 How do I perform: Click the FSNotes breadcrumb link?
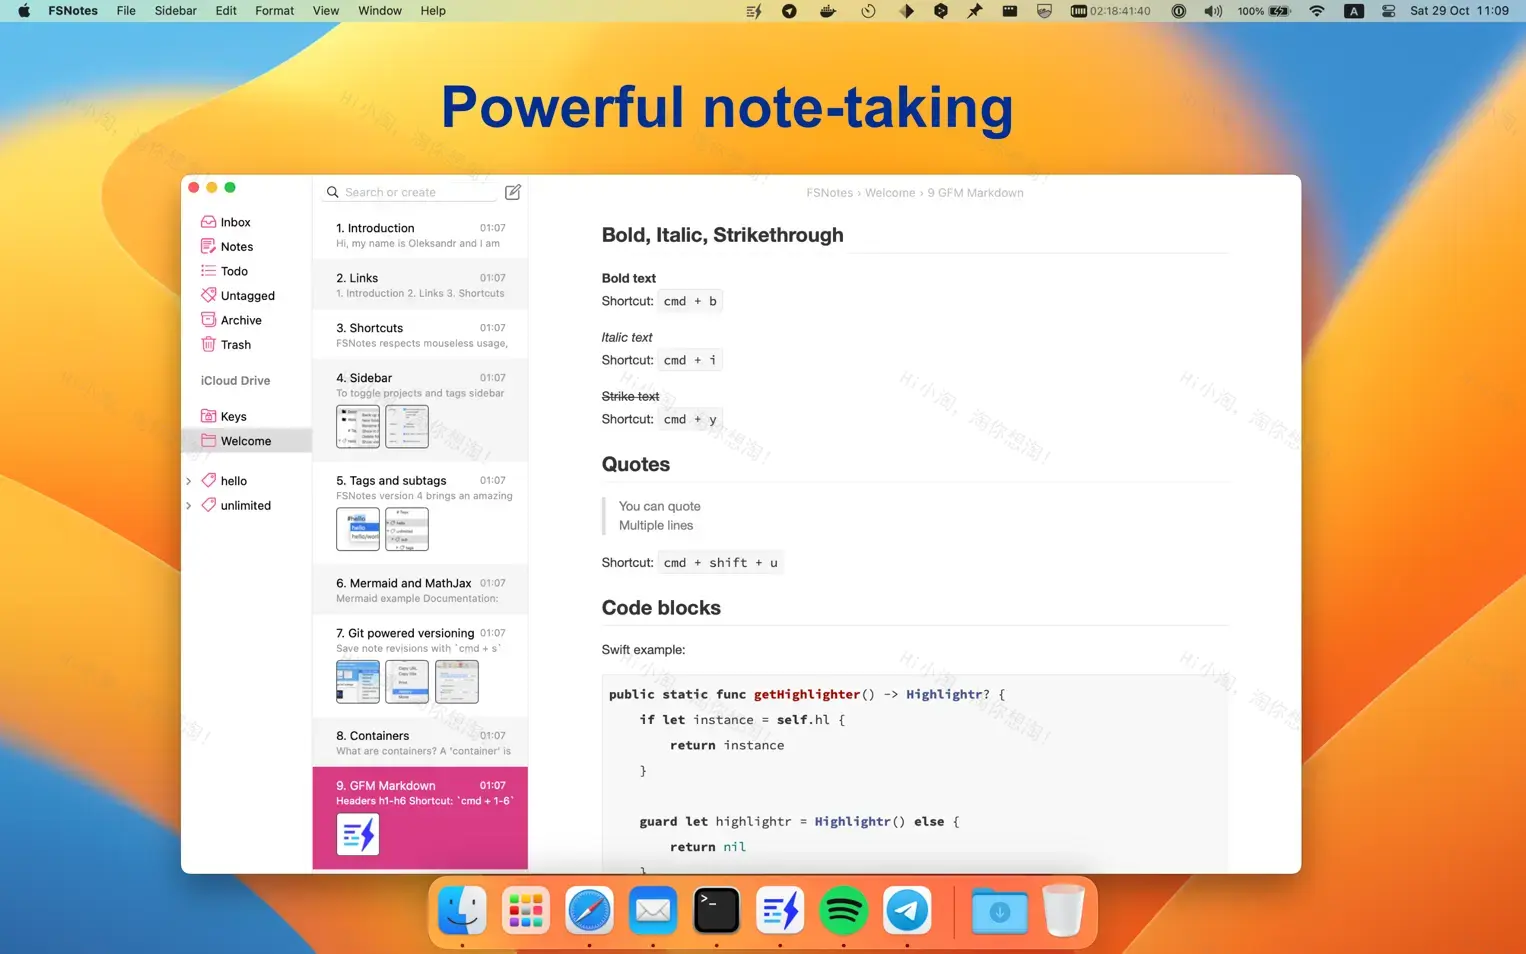(x=829, y=192)
